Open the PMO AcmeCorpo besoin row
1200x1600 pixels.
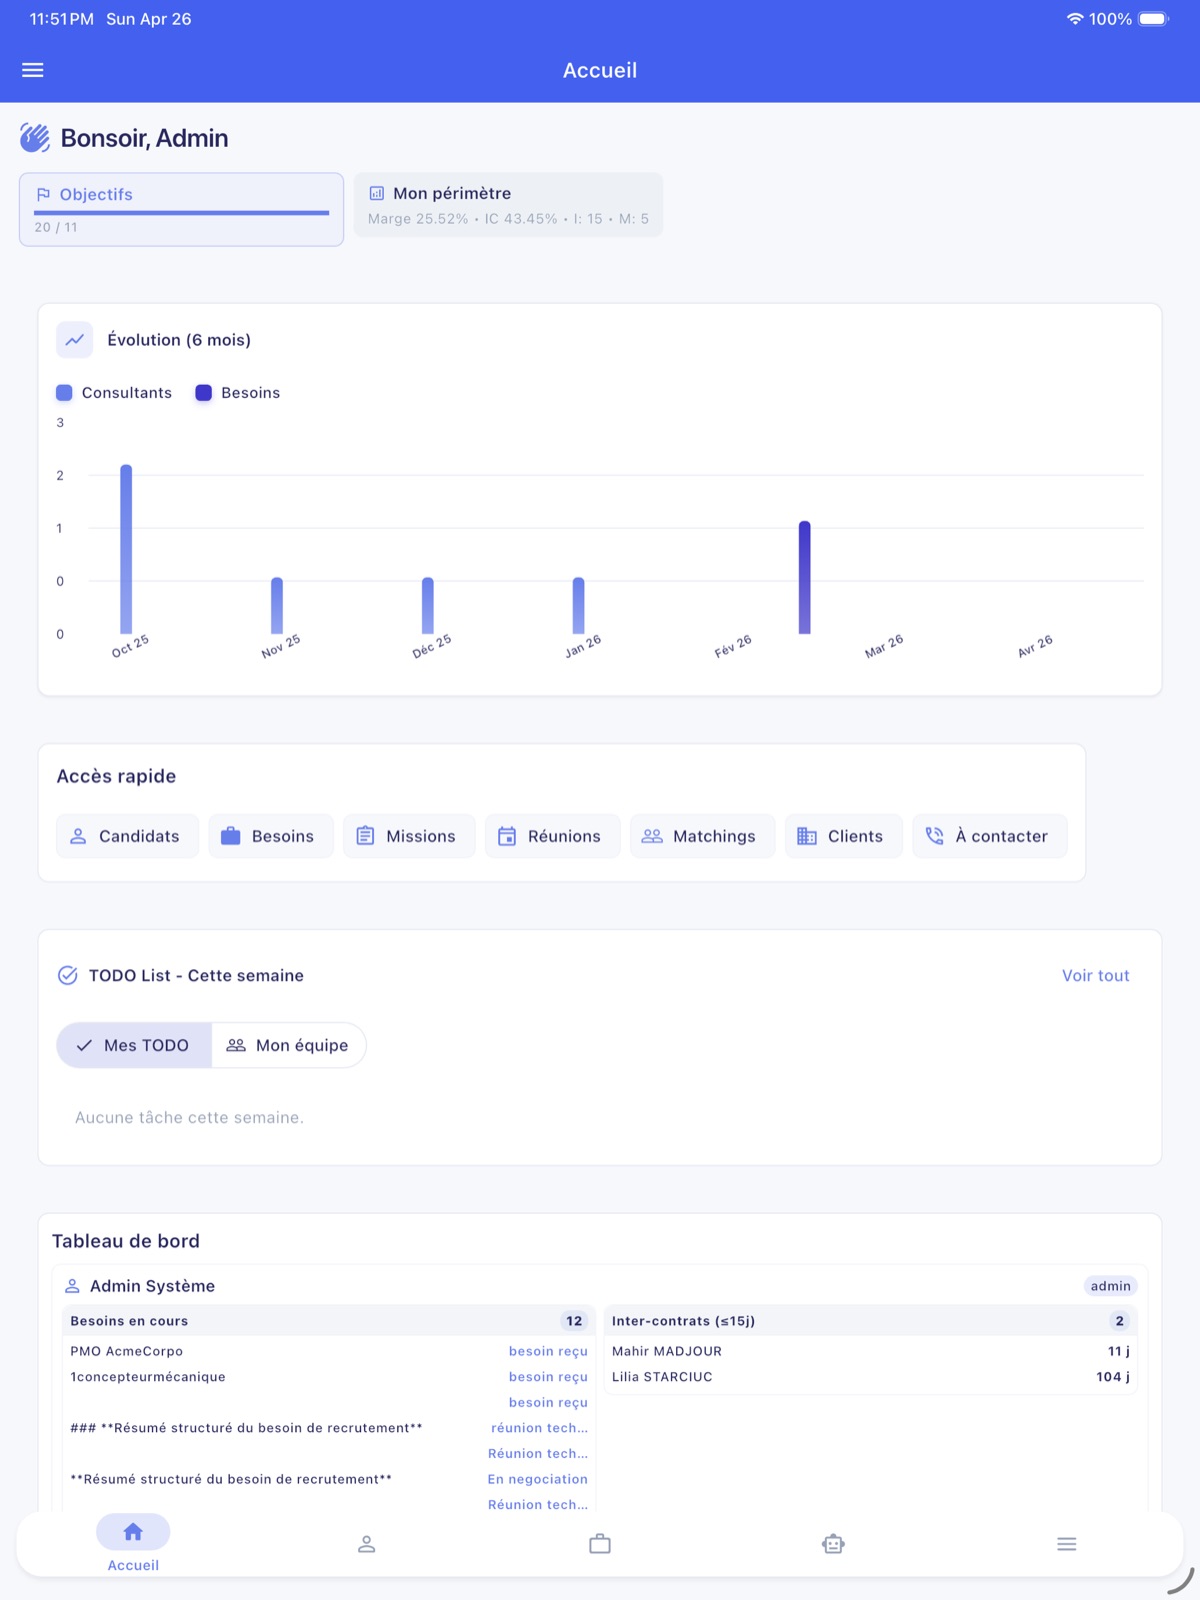tap(329, 1351)
